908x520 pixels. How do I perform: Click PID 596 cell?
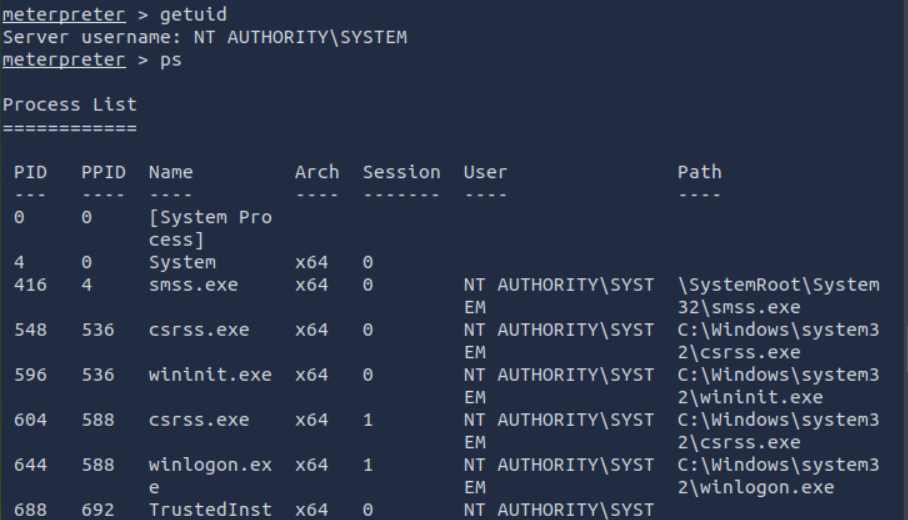31,375
